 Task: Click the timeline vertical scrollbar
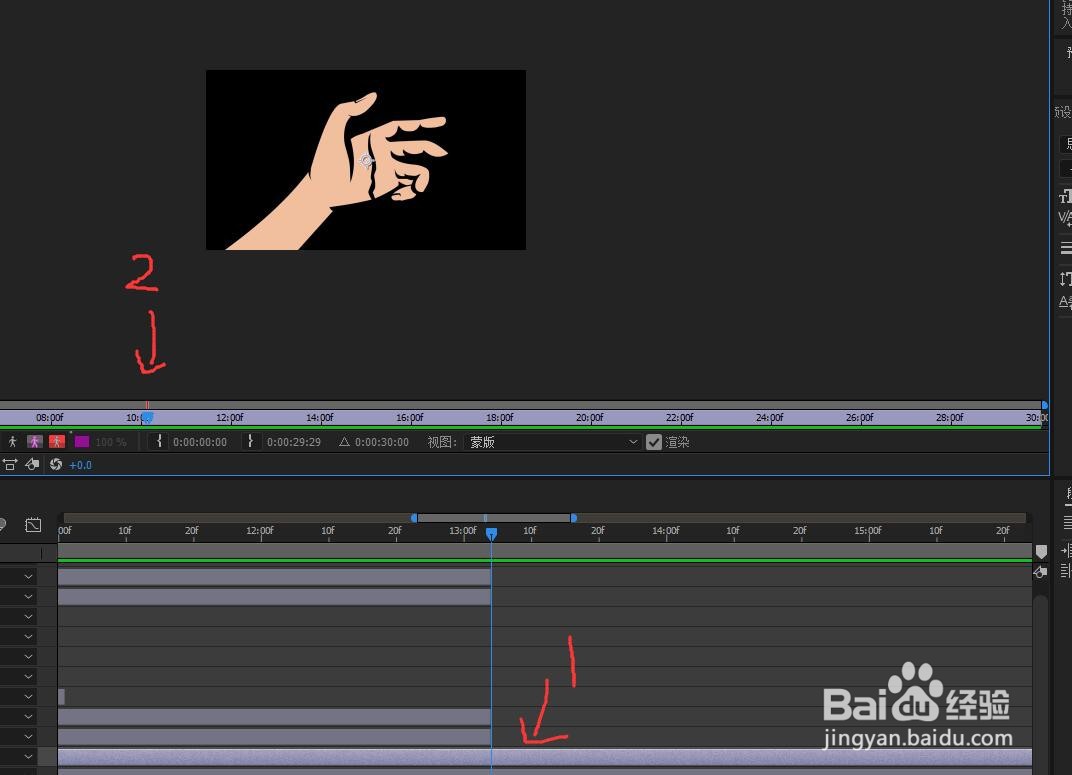1040,683
